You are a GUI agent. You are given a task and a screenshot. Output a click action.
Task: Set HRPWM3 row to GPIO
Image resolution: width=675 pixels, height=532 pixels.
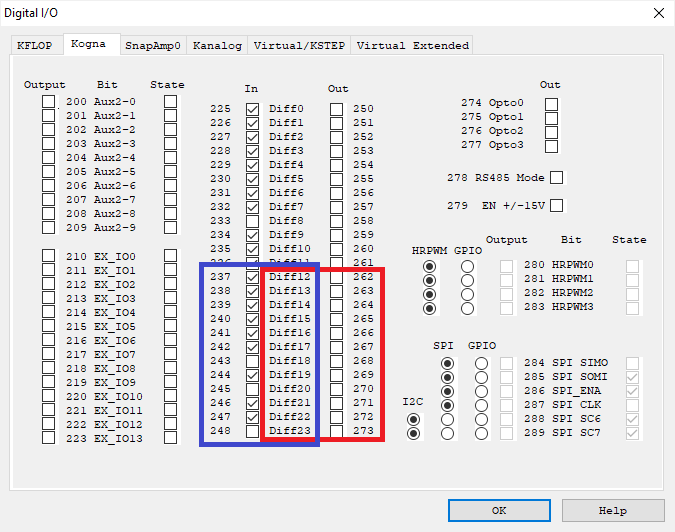467,308
